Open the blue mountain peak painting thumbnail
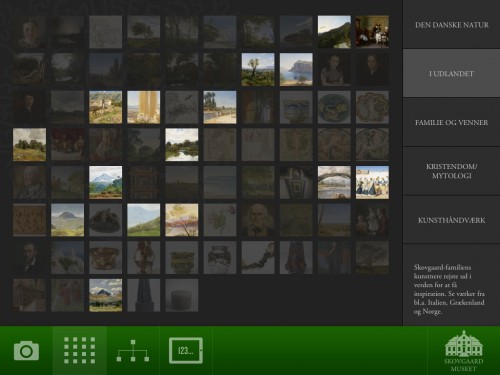This screenshot has width=500, height=375. click(x=106, y=182)
